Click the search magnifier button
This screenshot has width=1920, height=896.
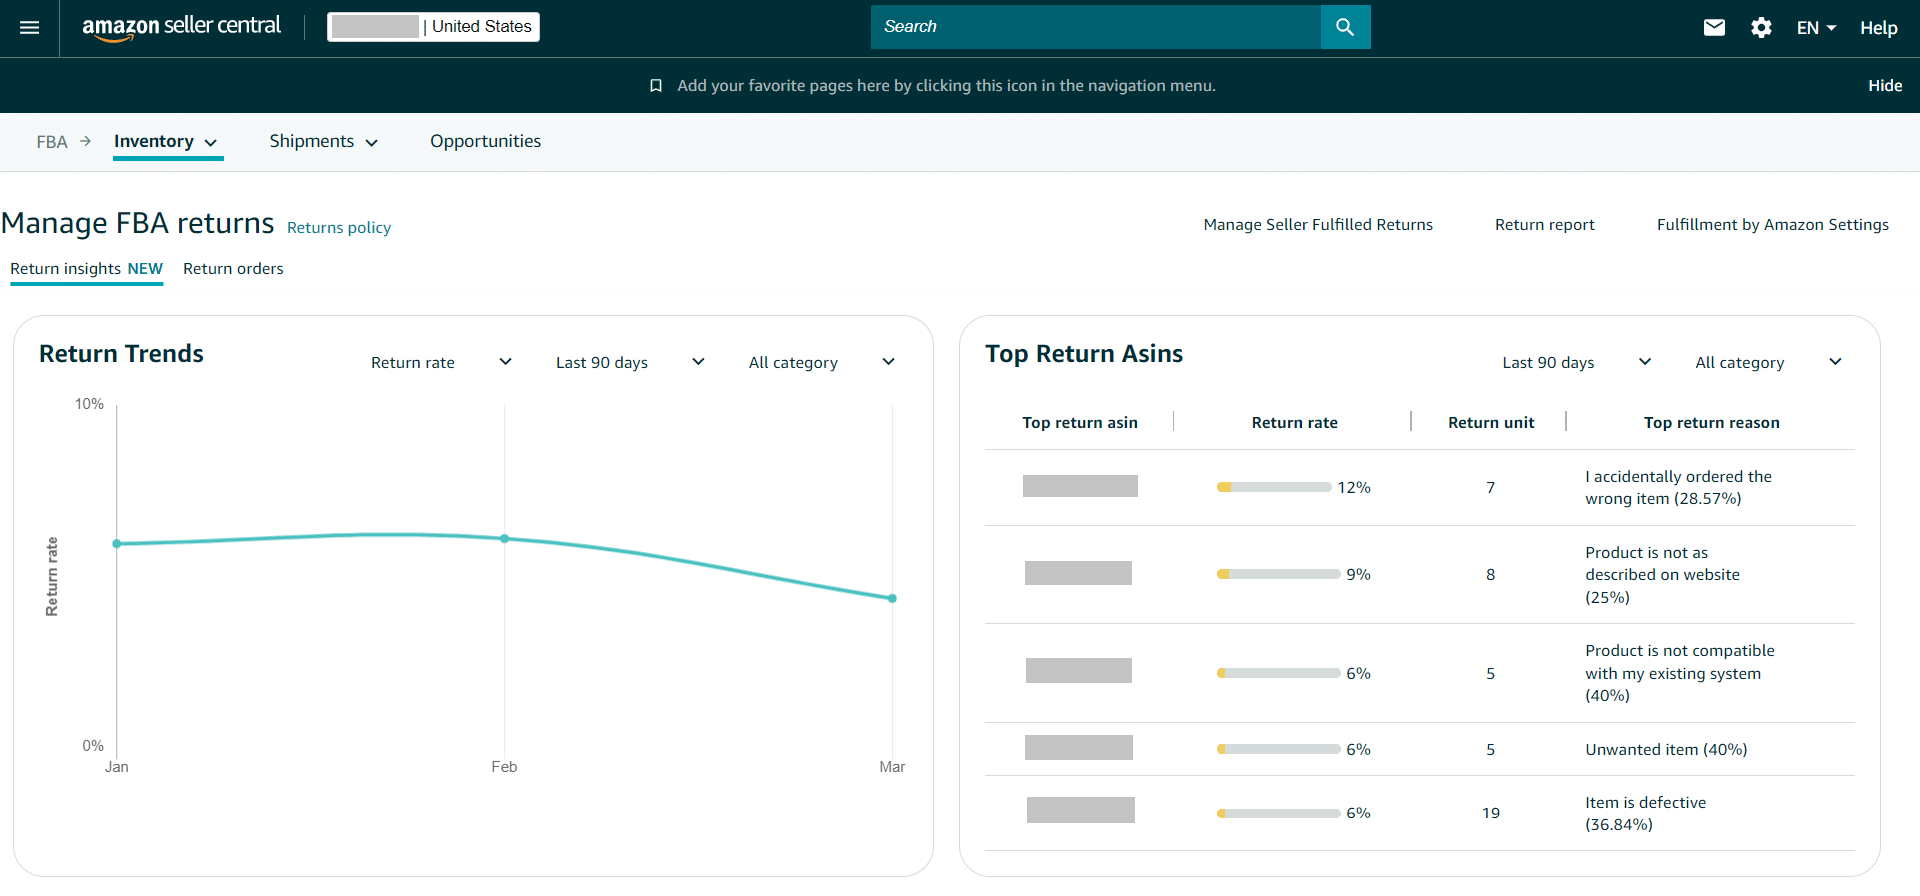click(x=1345, y=27)
